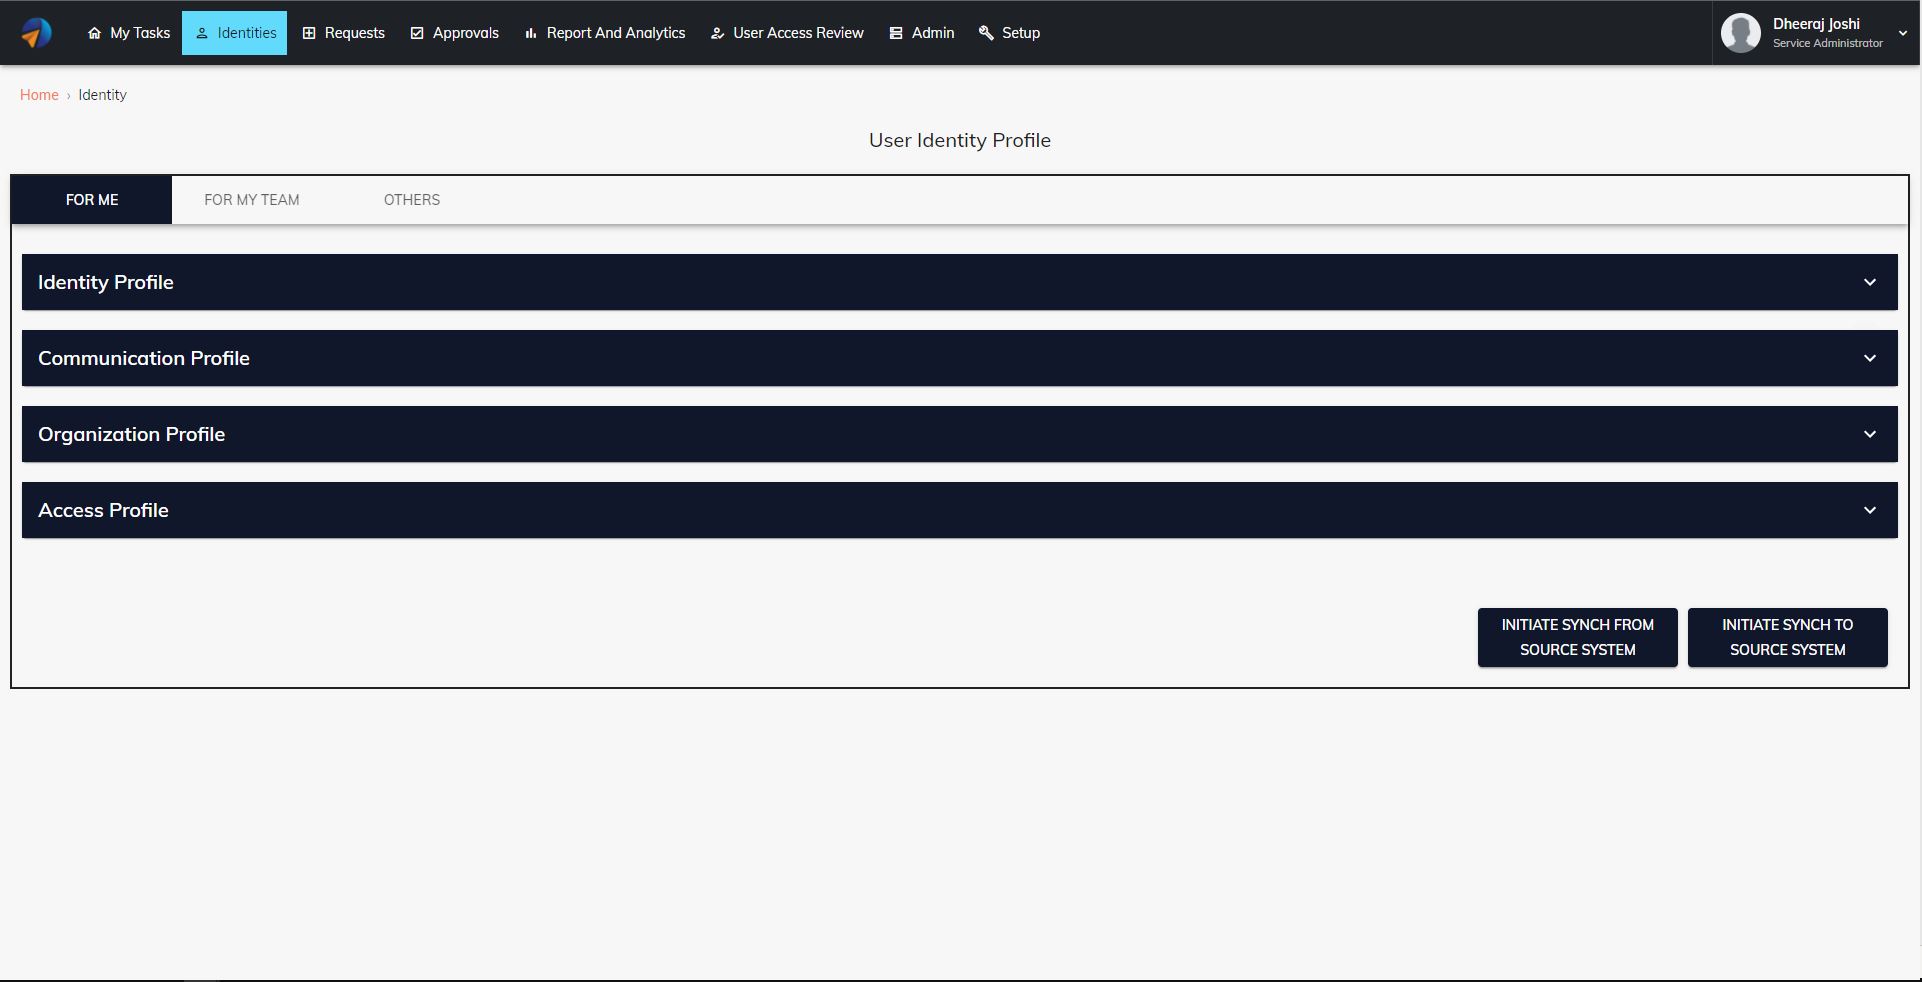1922x982 pixels.
Task: Click the Approvals checkmark icon
Action: (x=417, y=32)
